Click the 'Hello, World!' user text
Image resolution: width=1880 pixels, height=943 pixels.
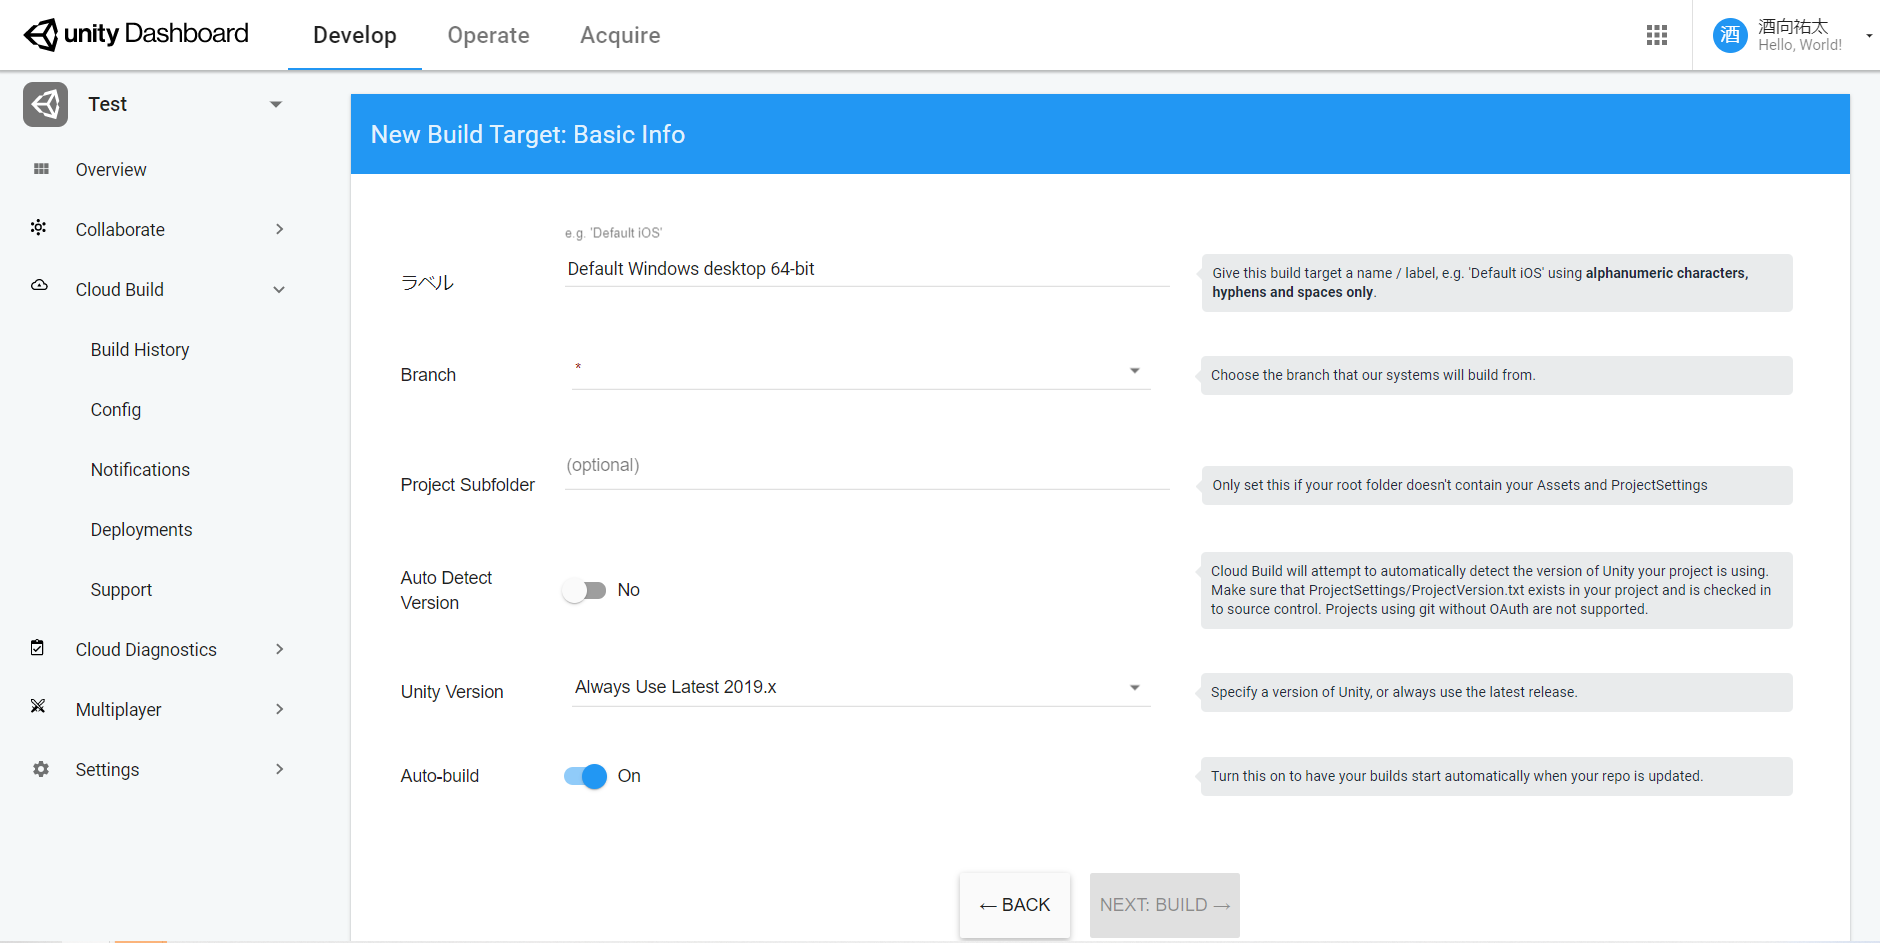coord(1800,45)
